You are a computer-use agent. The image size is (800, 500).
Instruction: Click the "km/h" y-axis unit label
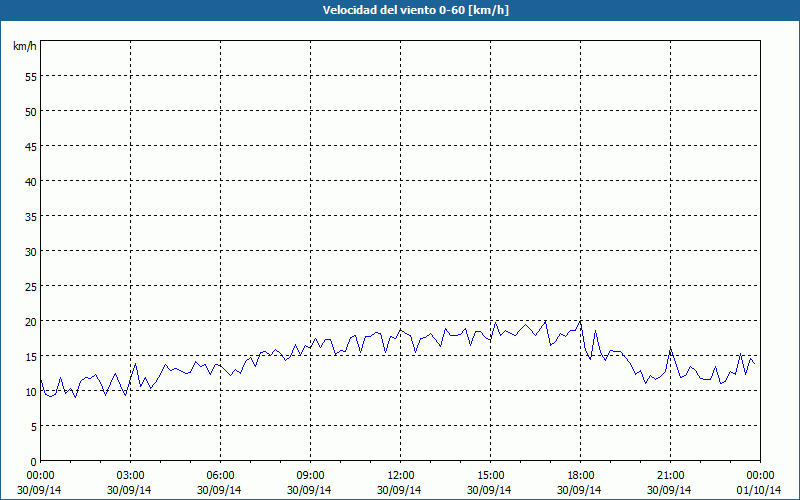[x=24, y=46]
